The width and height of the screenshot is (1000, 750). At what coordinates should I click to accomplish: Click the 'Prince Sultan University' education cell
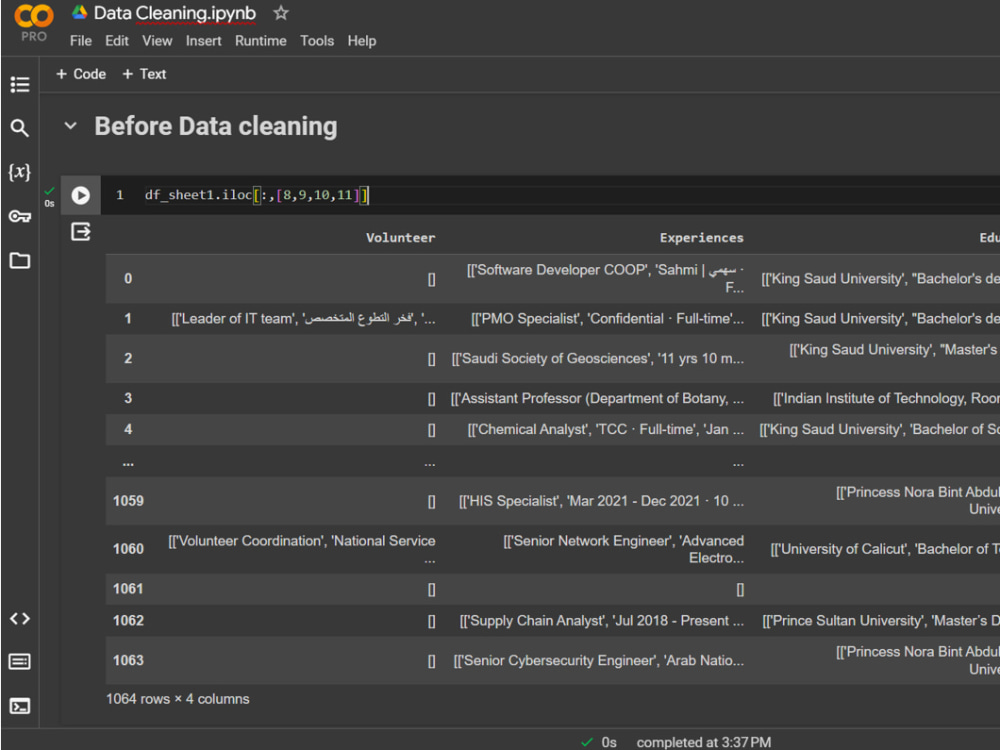[x=881, y=621]
